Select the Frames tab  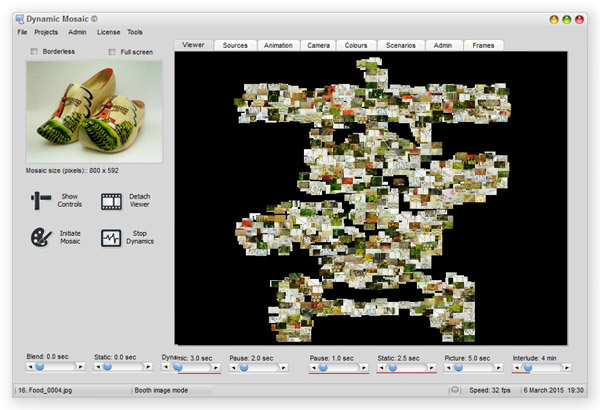click(483, 45)
